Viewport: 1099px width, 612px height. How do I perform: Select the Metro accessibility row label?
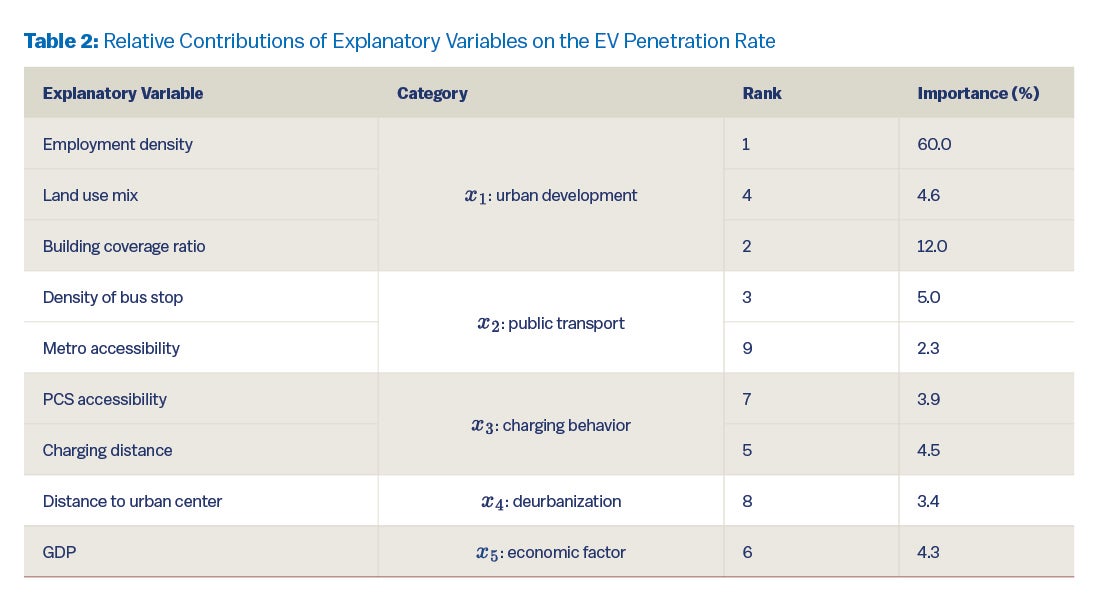[111, 348]
